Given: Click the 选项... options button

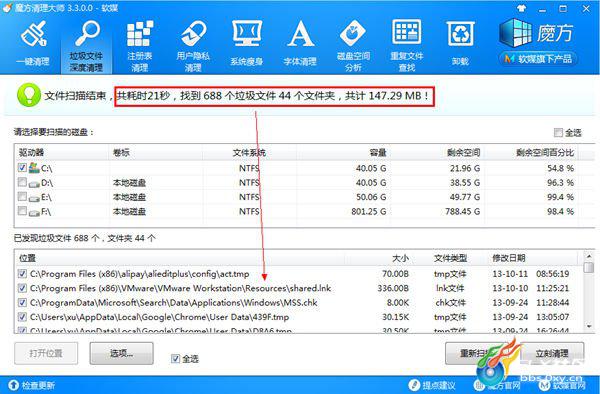Looking at the screenshot, I should point(122,353).
